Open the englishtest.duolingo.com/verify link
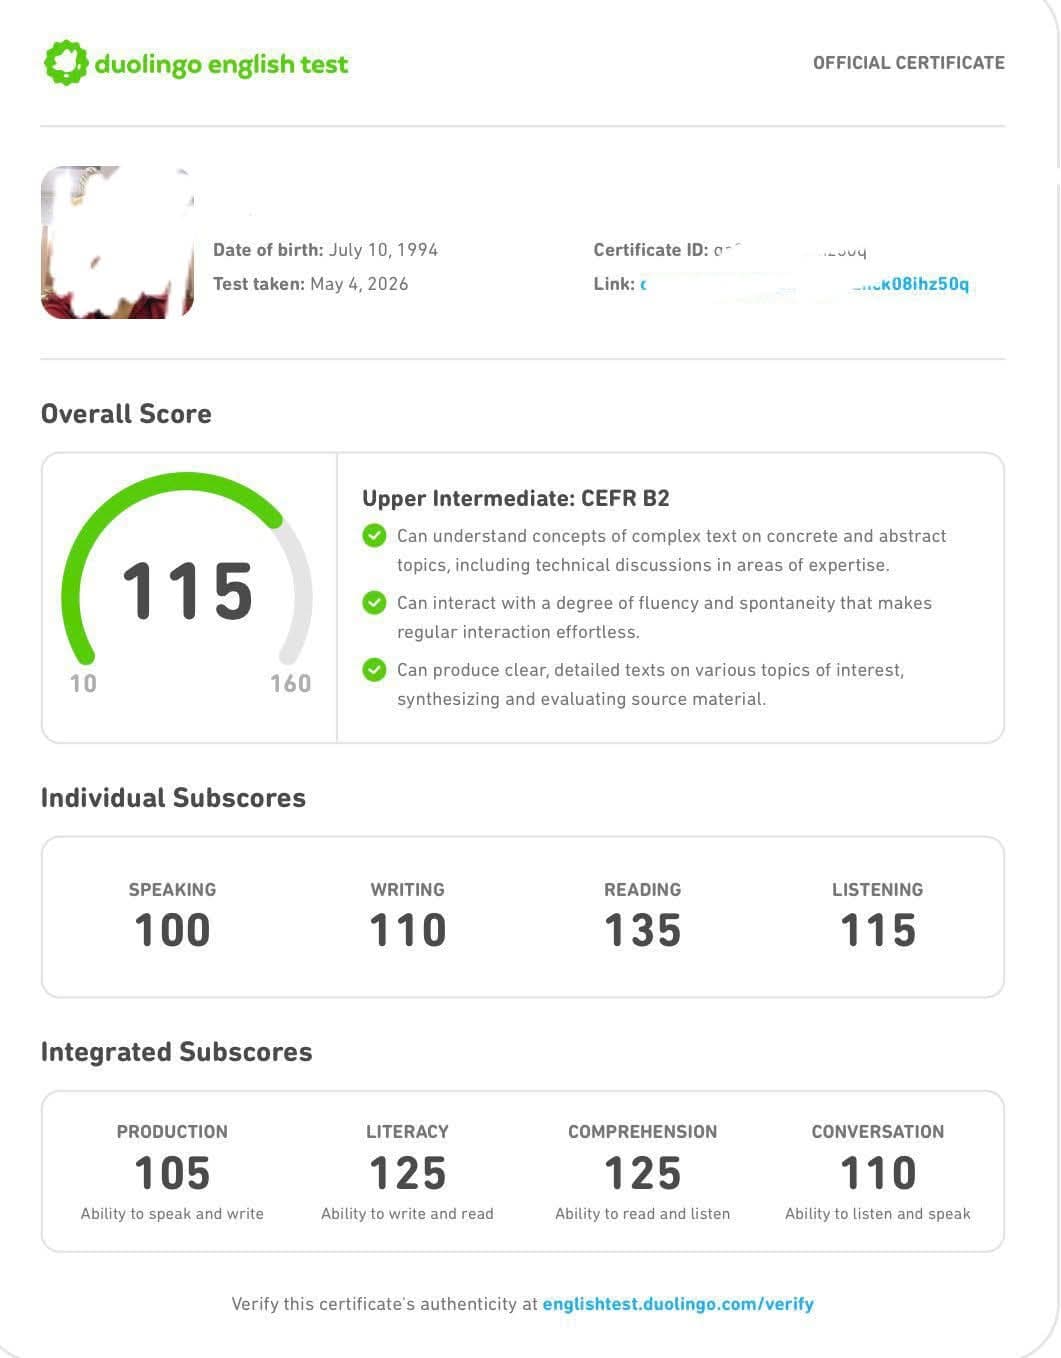This screenshot has width=1061, height=1358. 678,1304
